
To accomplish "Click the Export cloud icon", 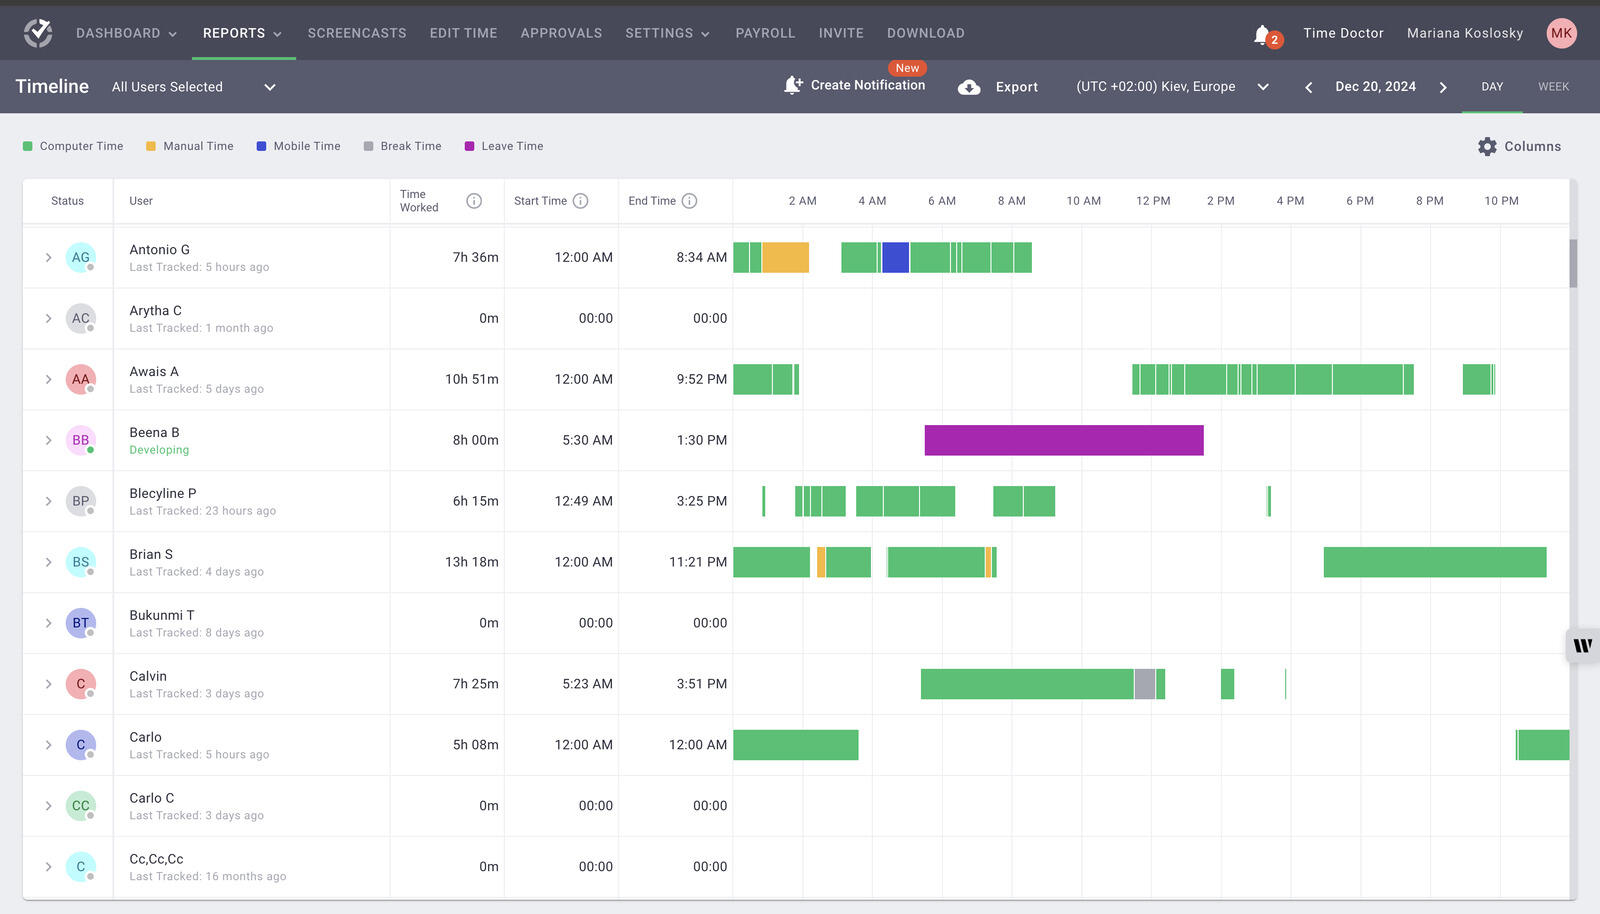I will point(969,87).
